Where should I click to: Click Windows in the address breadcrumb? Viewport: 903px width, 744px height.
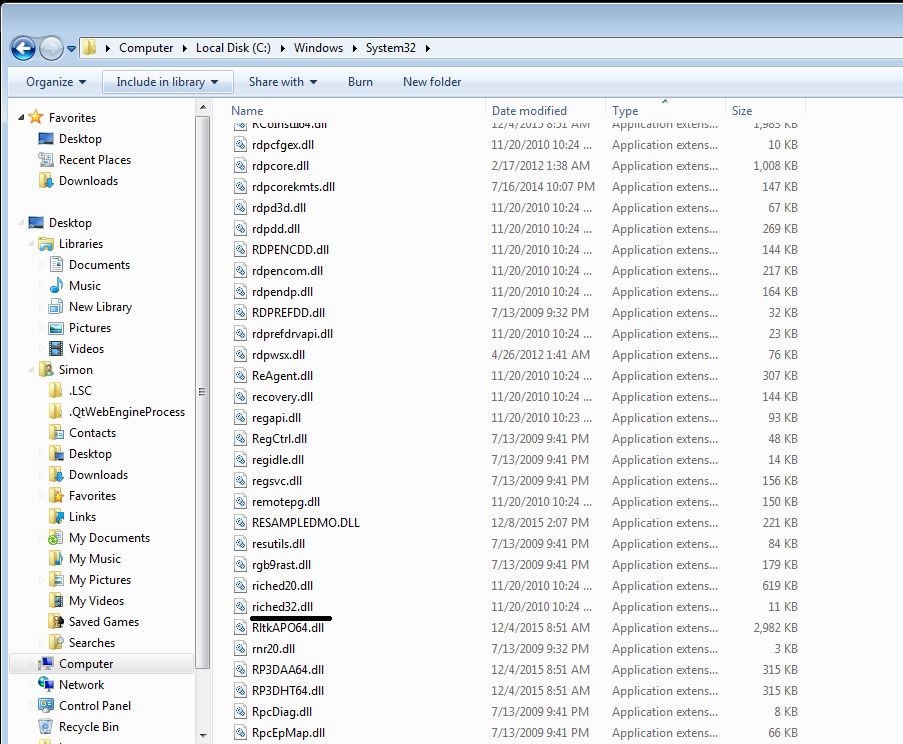(x=318, y=48)
